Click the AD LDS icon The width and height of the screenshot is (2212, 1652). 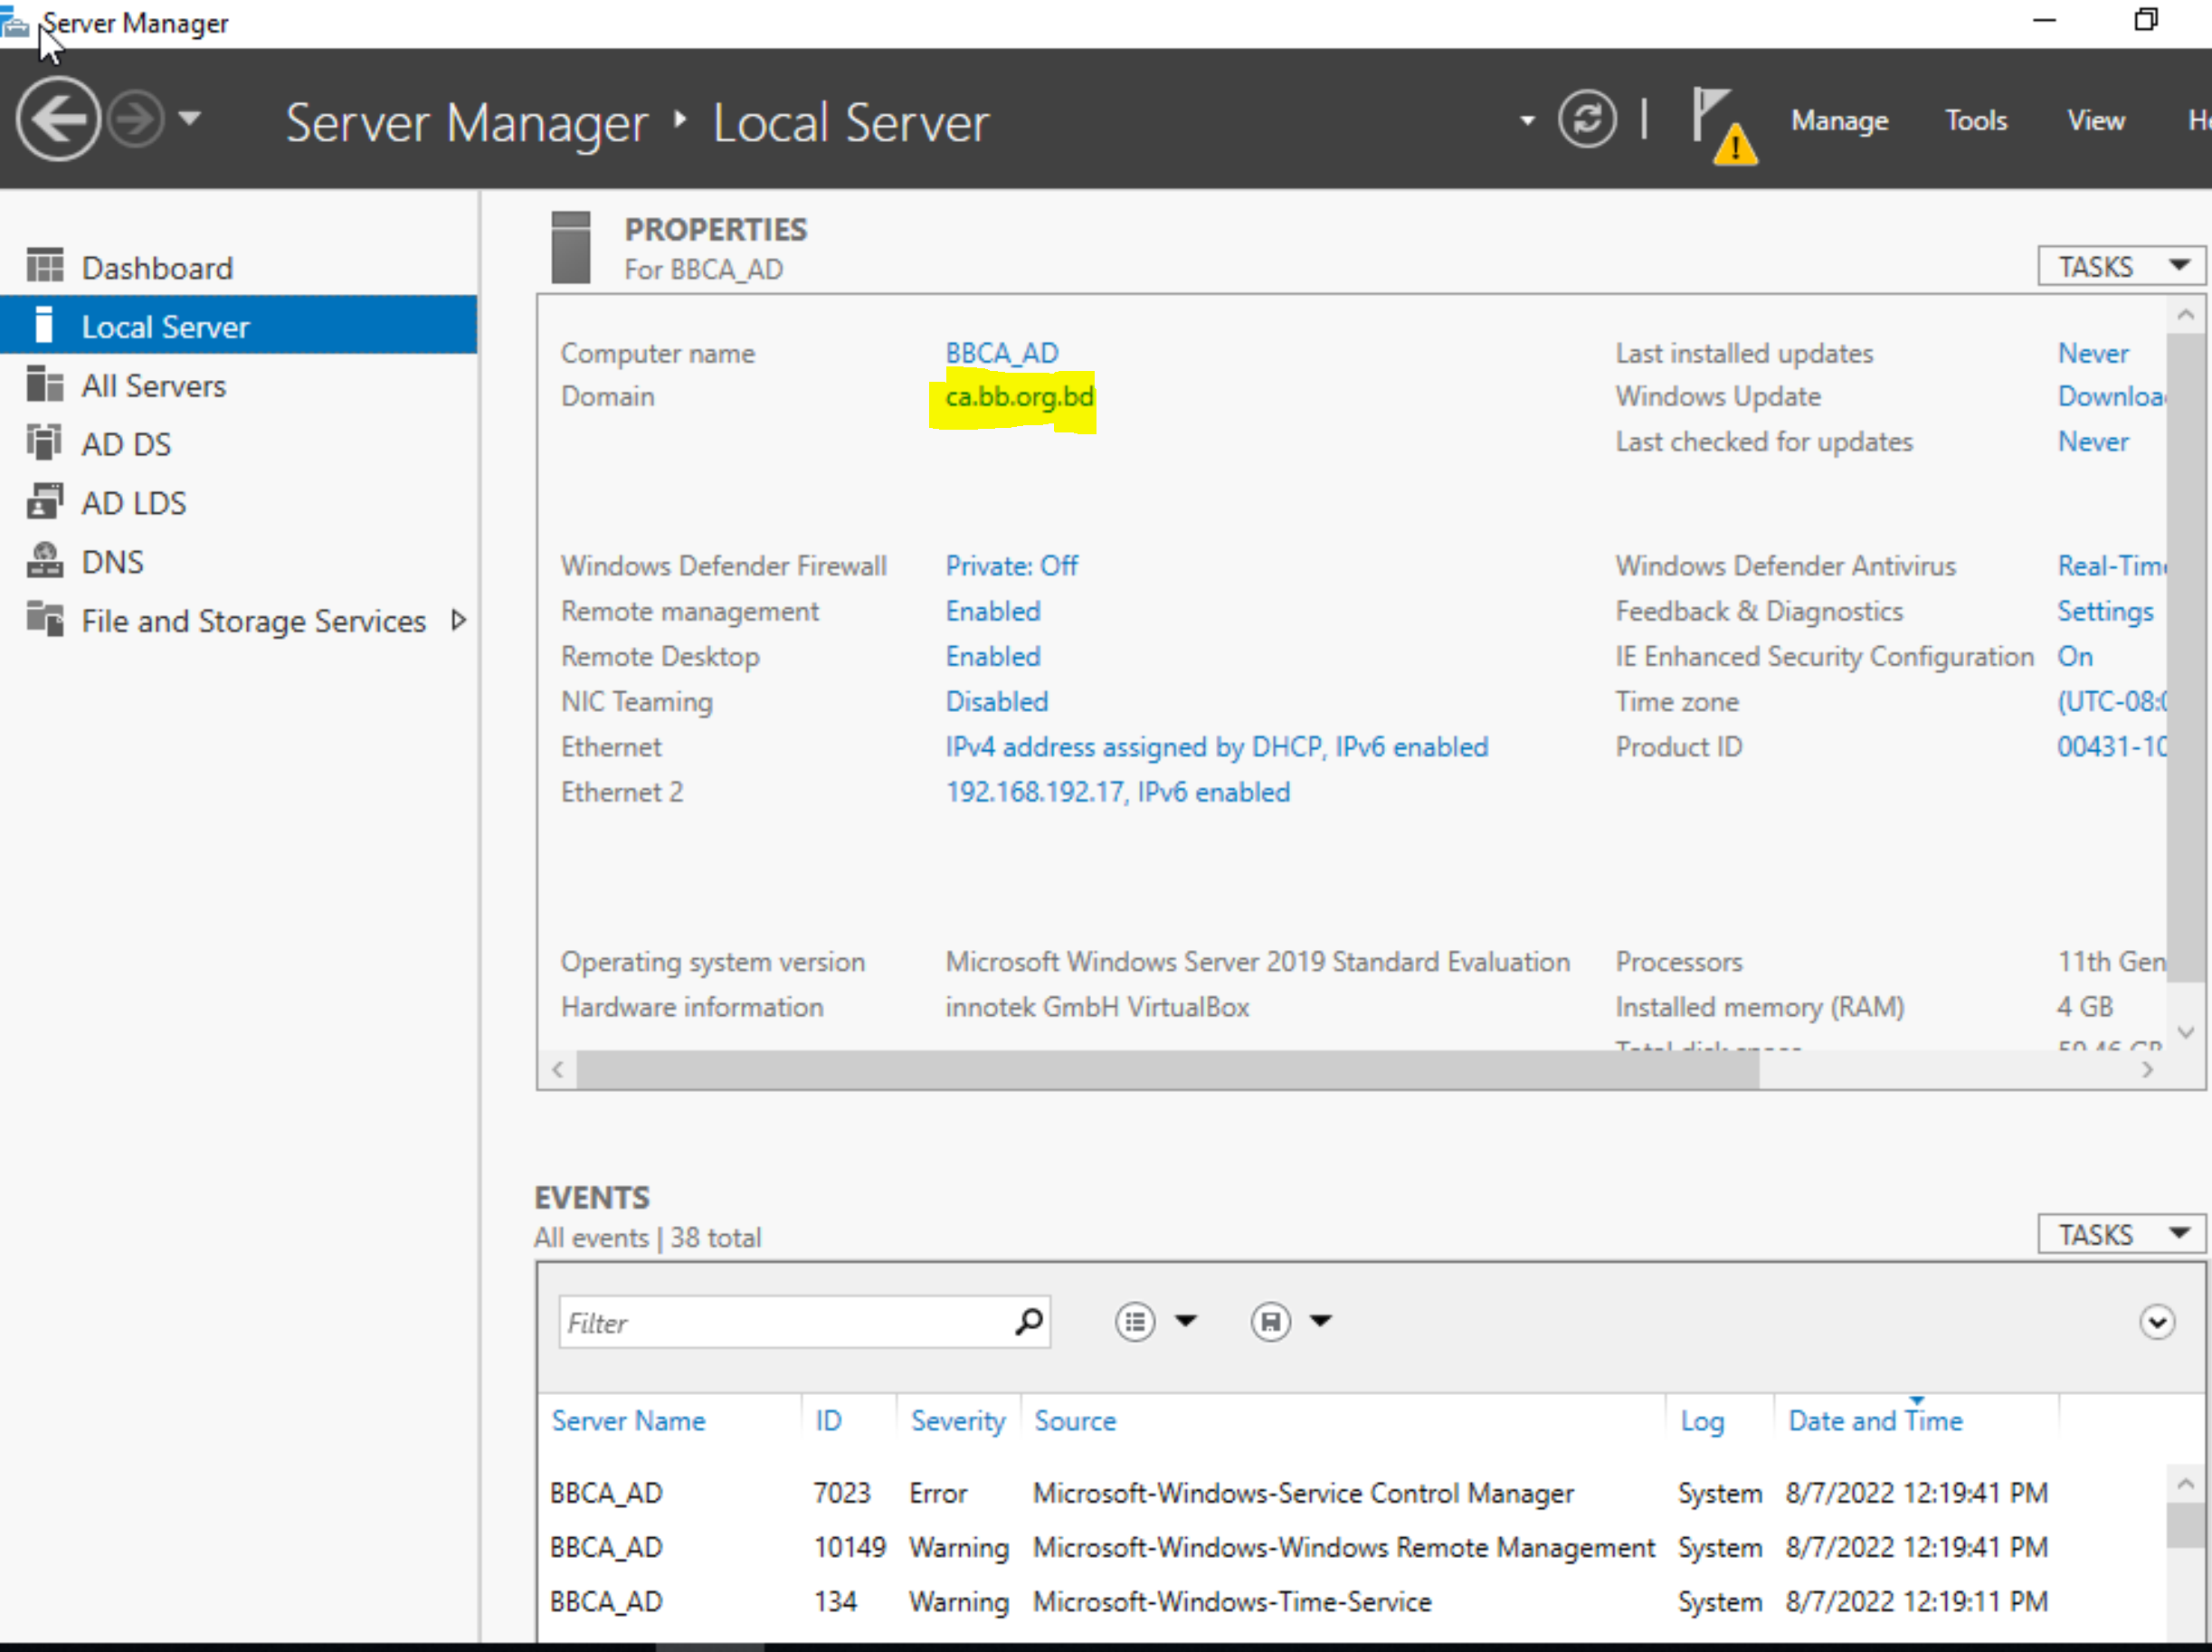45,501
